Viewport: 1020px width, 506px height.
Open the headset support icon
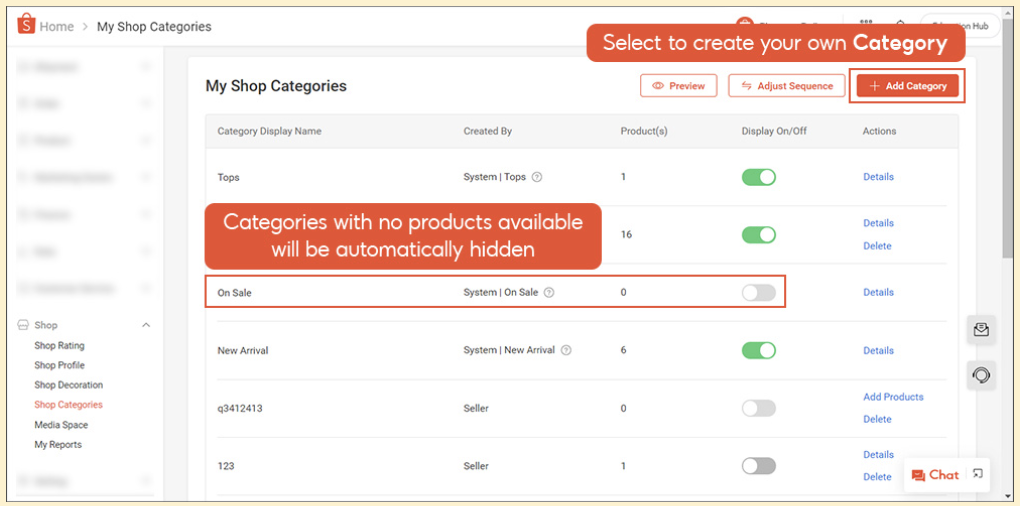click(981, 375)
